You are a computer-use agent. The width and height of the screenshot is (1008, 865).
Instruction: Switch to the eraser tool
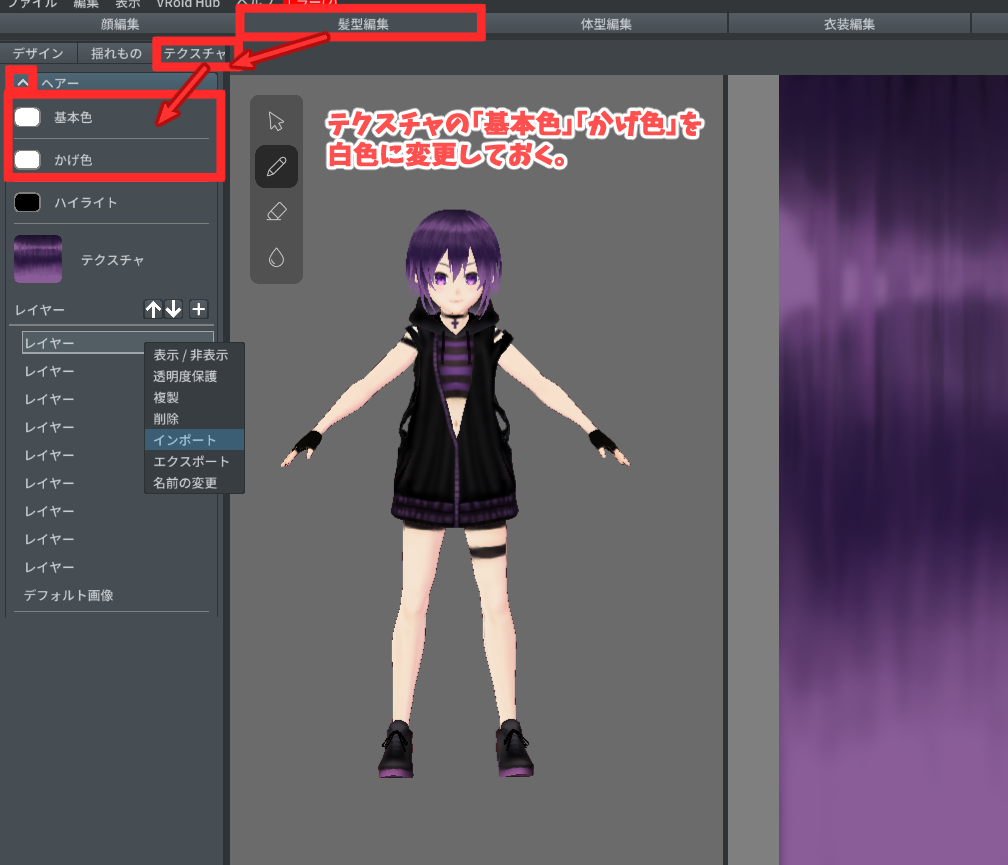pos(277,211)
